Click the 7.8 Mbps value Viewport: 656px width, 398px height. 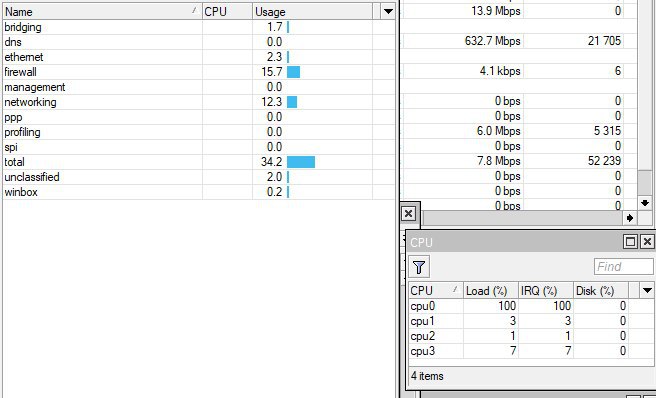(499, 161)
